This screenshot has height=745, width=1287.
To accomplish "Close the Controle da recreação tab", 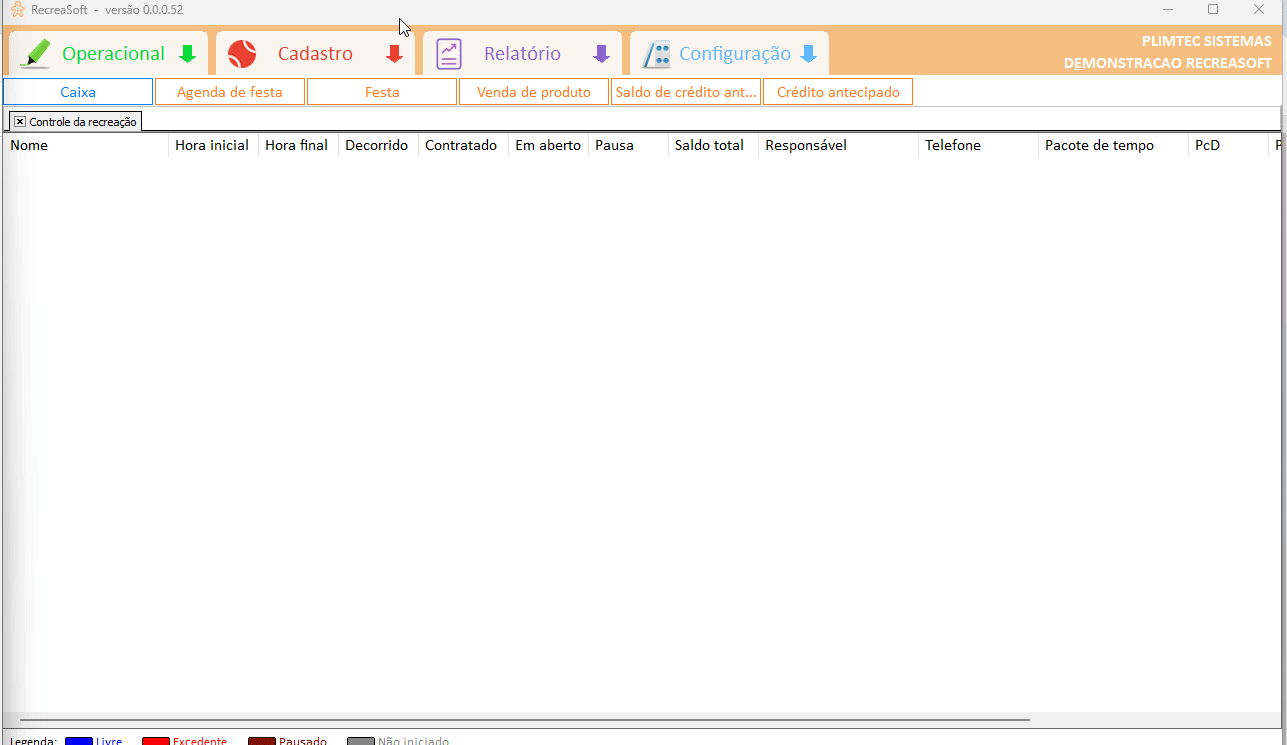I will tap(20, 121).
